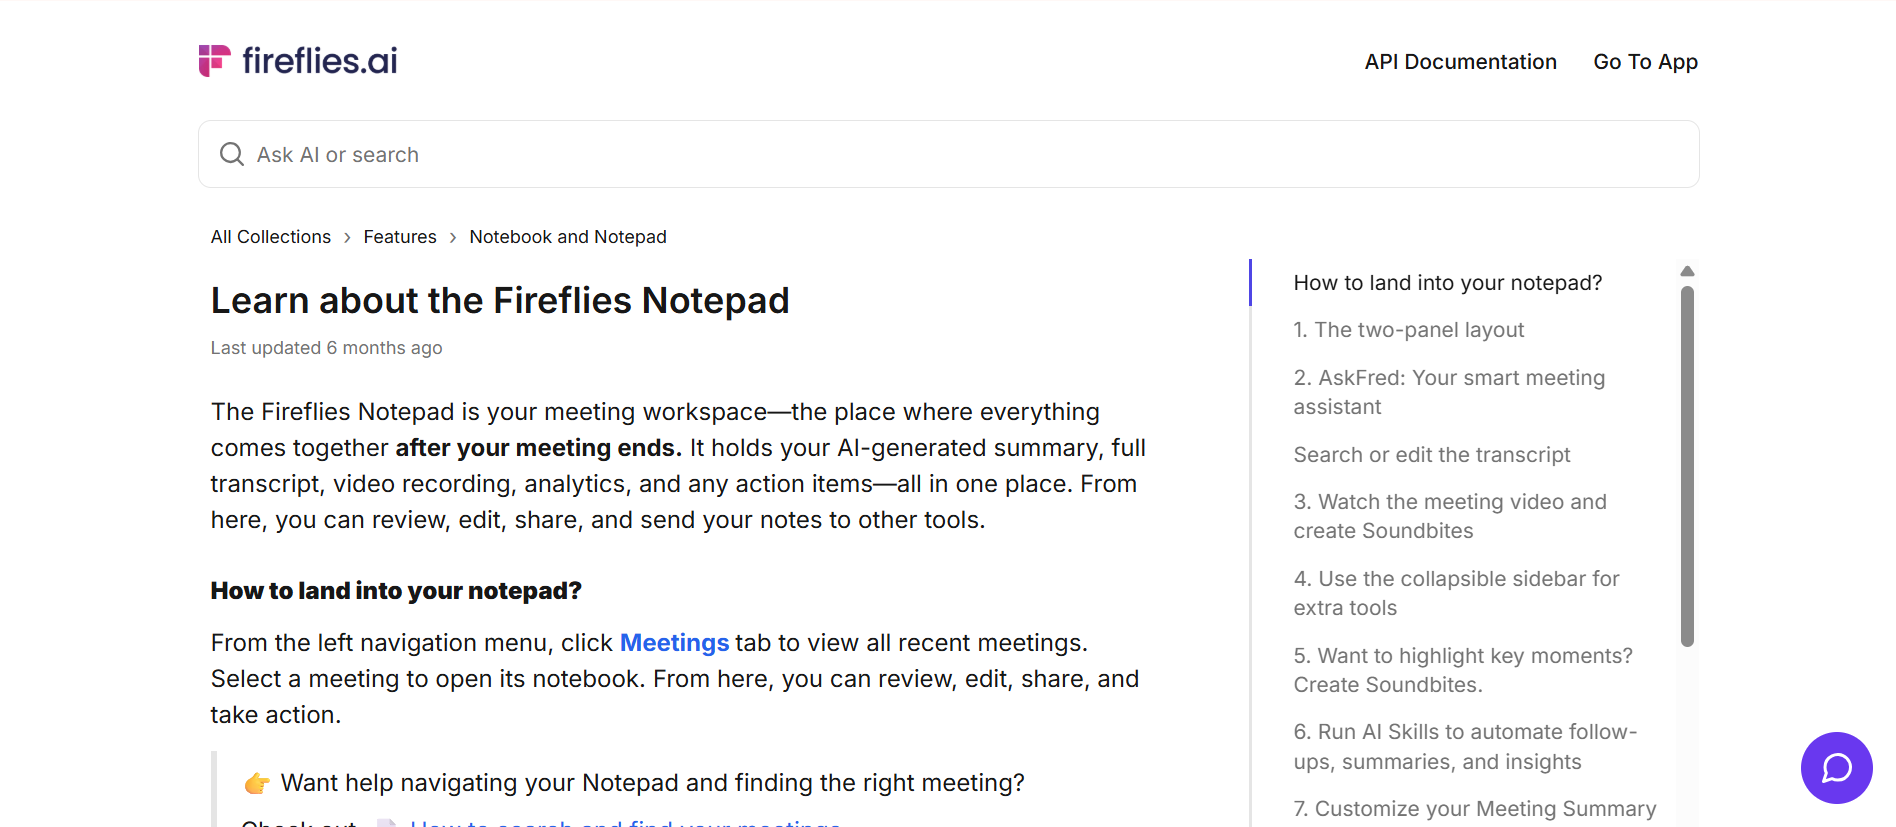
Task: Jump to AskFred smart meeting assistant section
Action: [x=1449, y=392]
